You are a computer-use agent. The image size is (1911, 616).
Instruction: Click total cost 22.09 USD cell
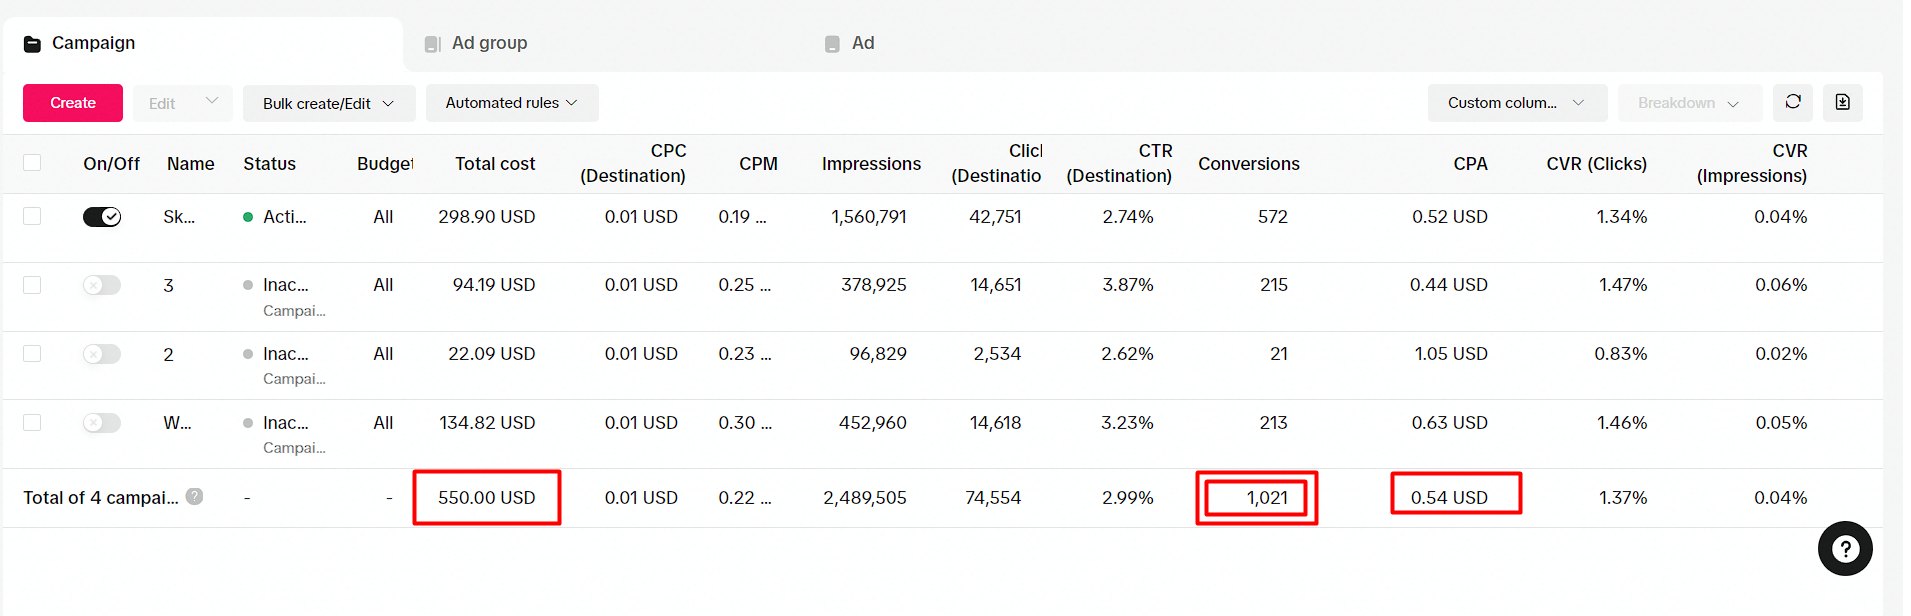492,353
